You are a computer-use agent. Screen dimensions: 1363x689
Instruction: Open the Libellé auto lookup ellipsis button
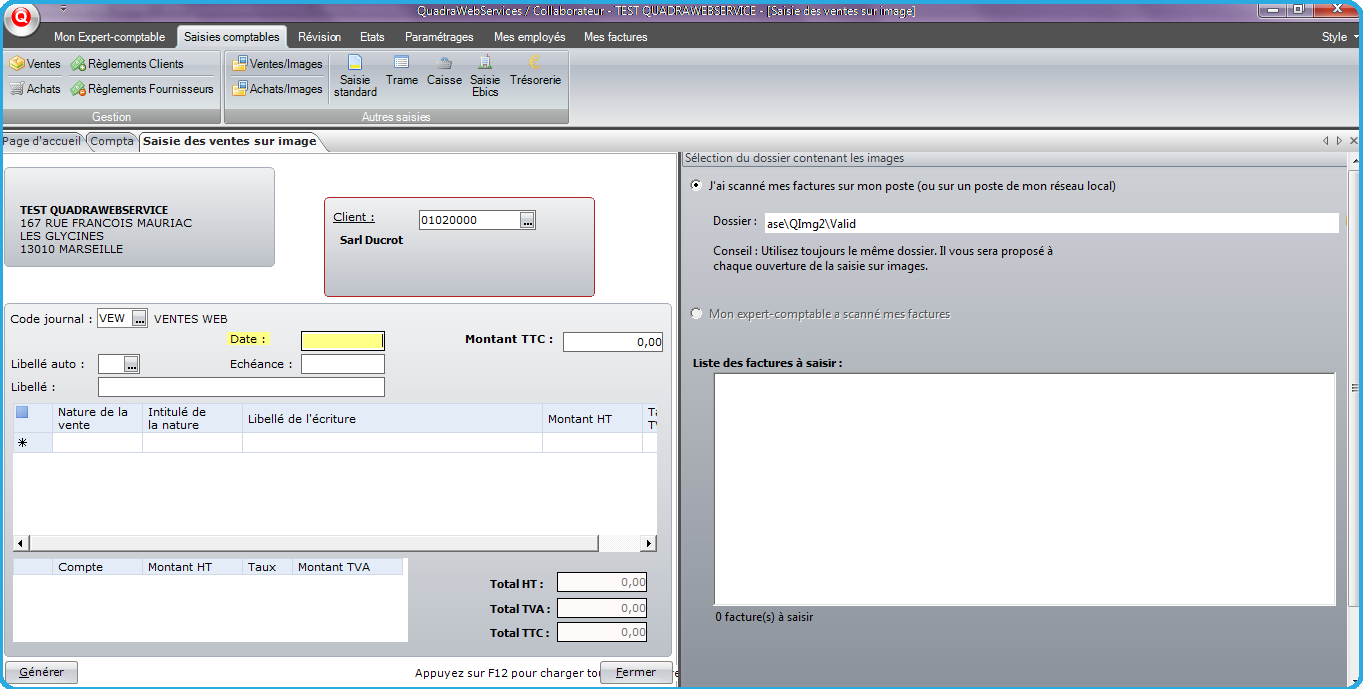click(131, 364)
